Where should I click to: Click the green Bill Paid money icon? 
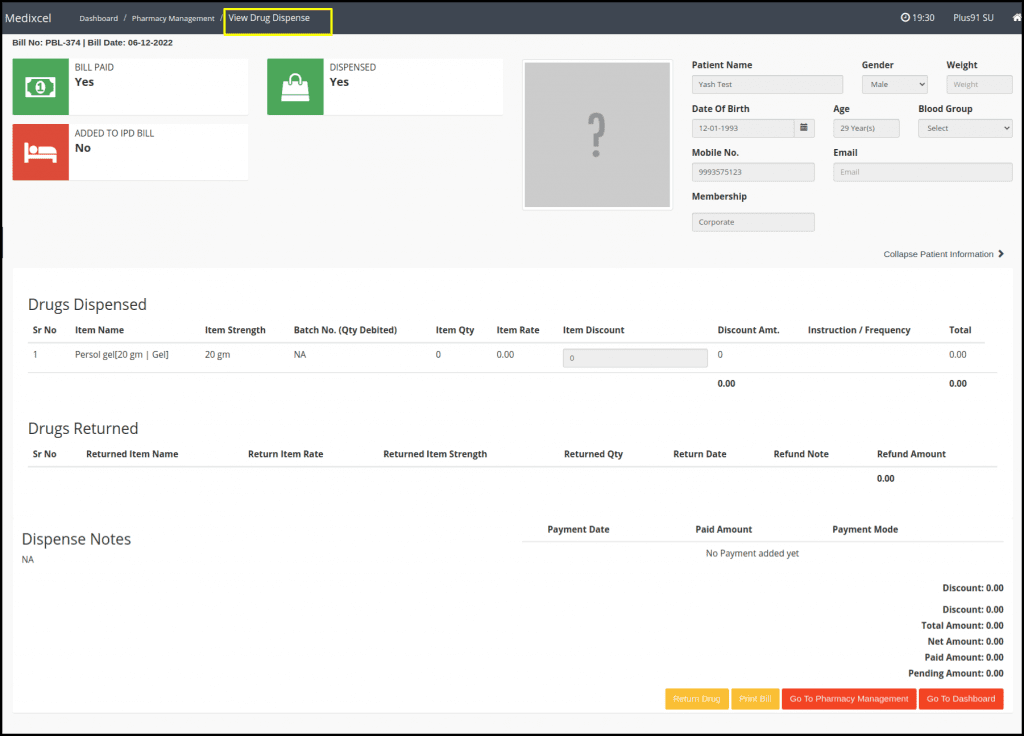[40, 87]
